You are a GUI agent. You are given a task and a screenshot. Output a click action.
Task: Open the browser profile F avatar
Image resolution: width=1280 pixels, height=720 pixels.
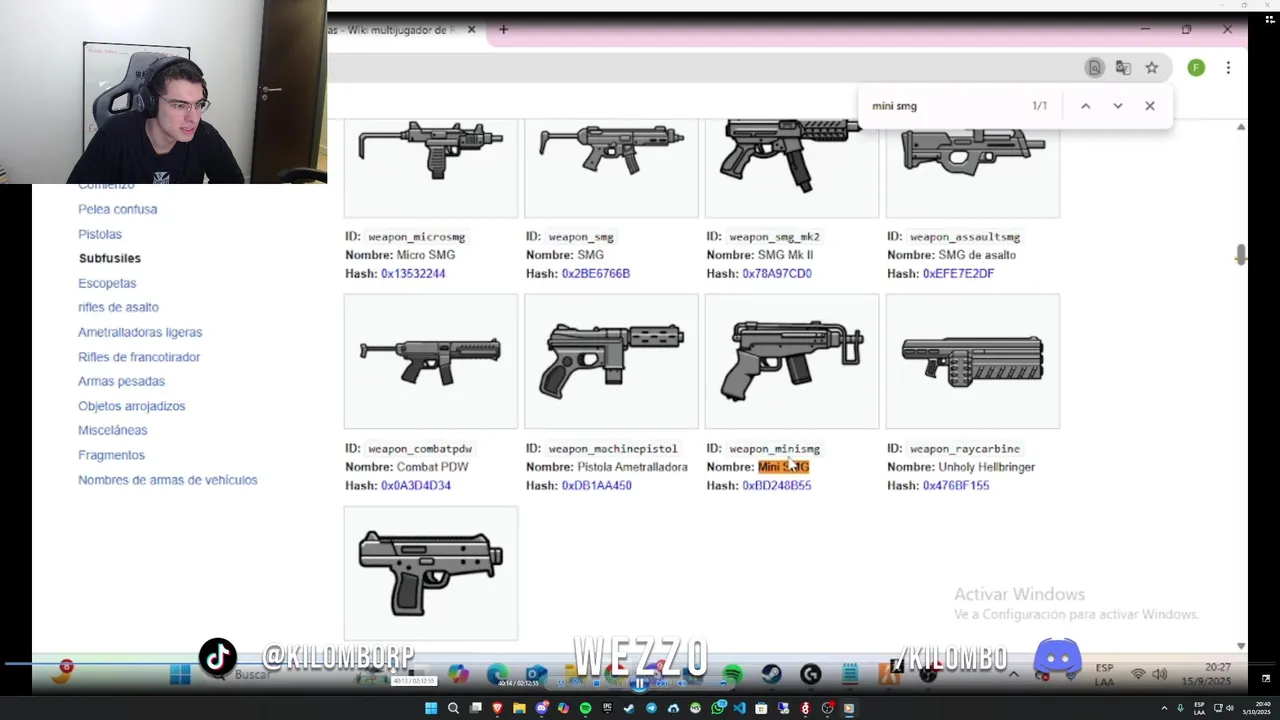pos(1196,68)
